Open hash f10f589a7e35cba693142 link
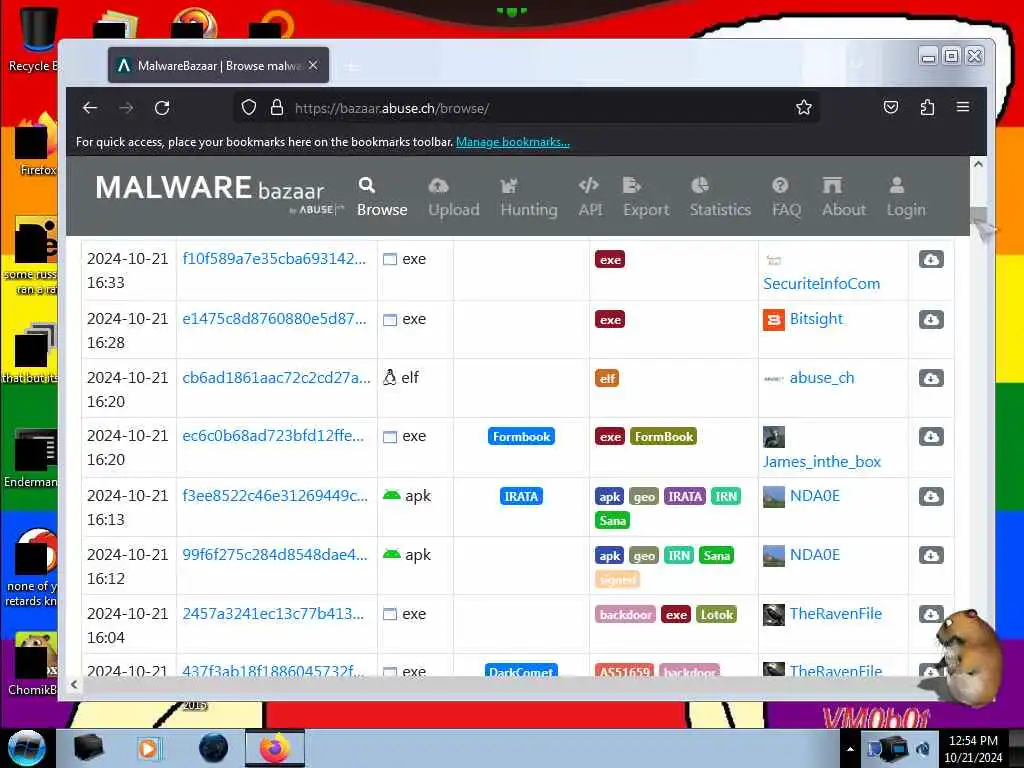Viewport: 1024px width, 768px height. [274, 259]
